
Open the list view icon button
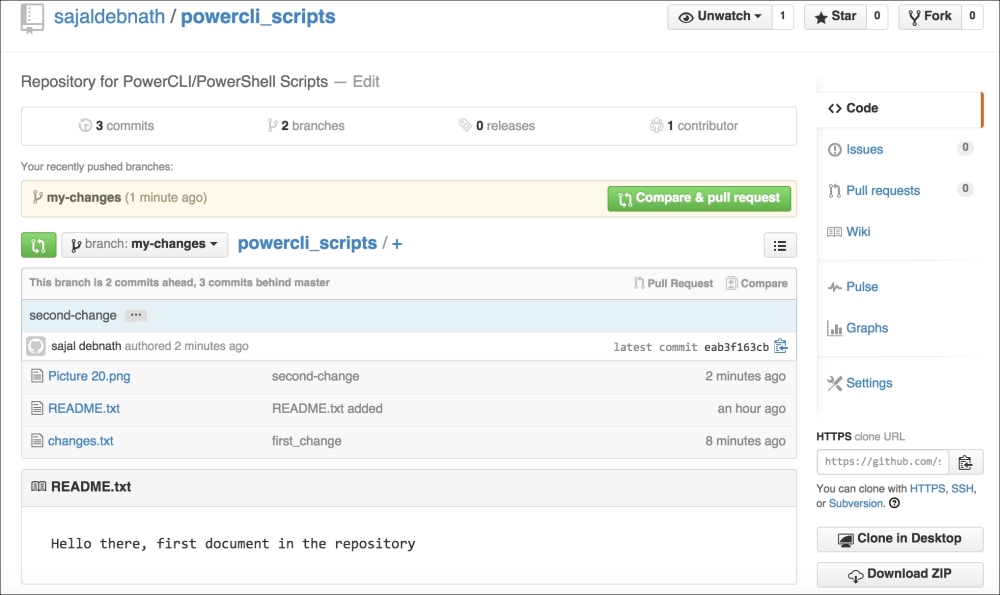pos(780,246)
